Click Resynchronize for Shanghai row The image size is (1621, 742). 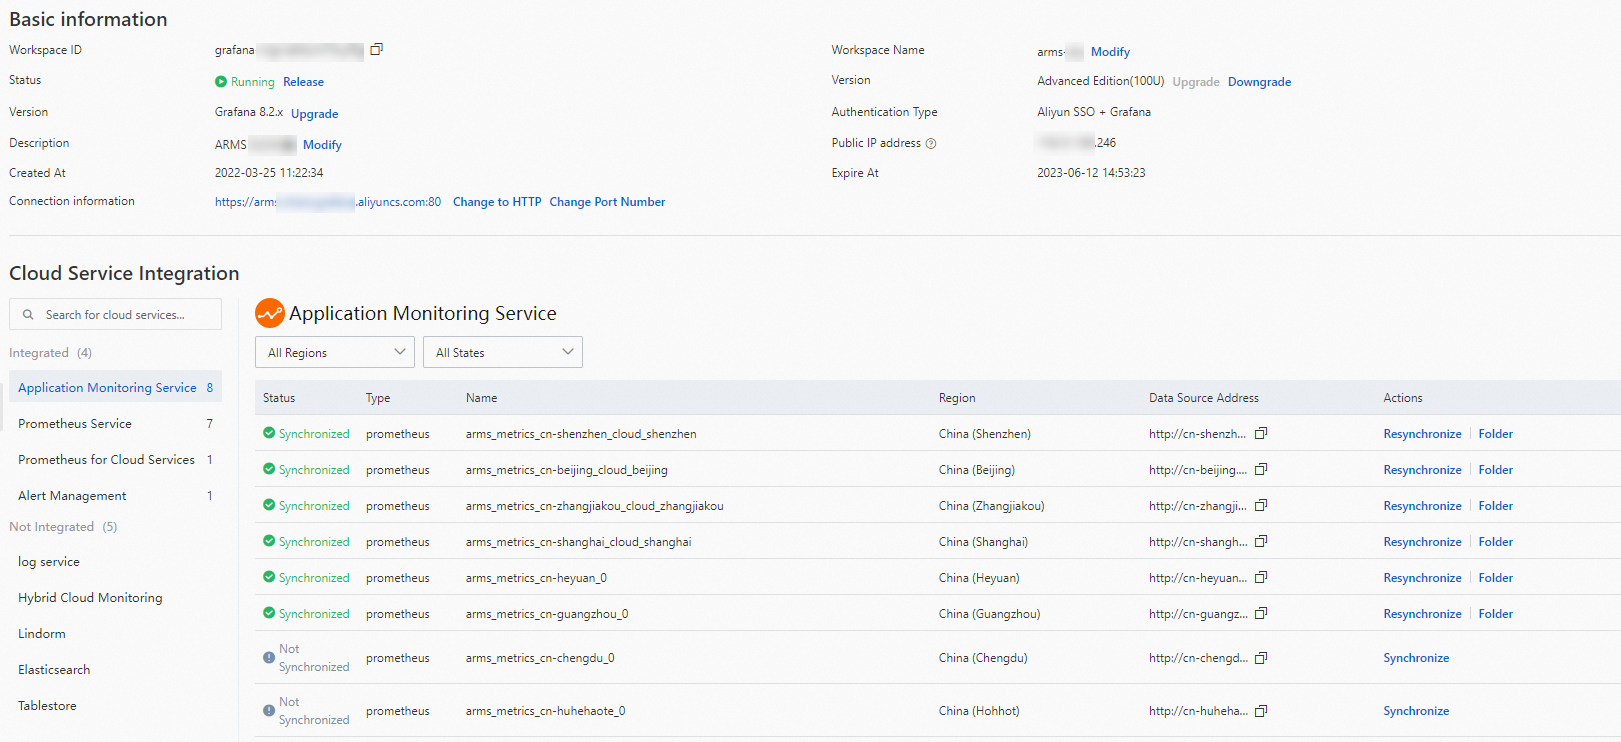1422,542
